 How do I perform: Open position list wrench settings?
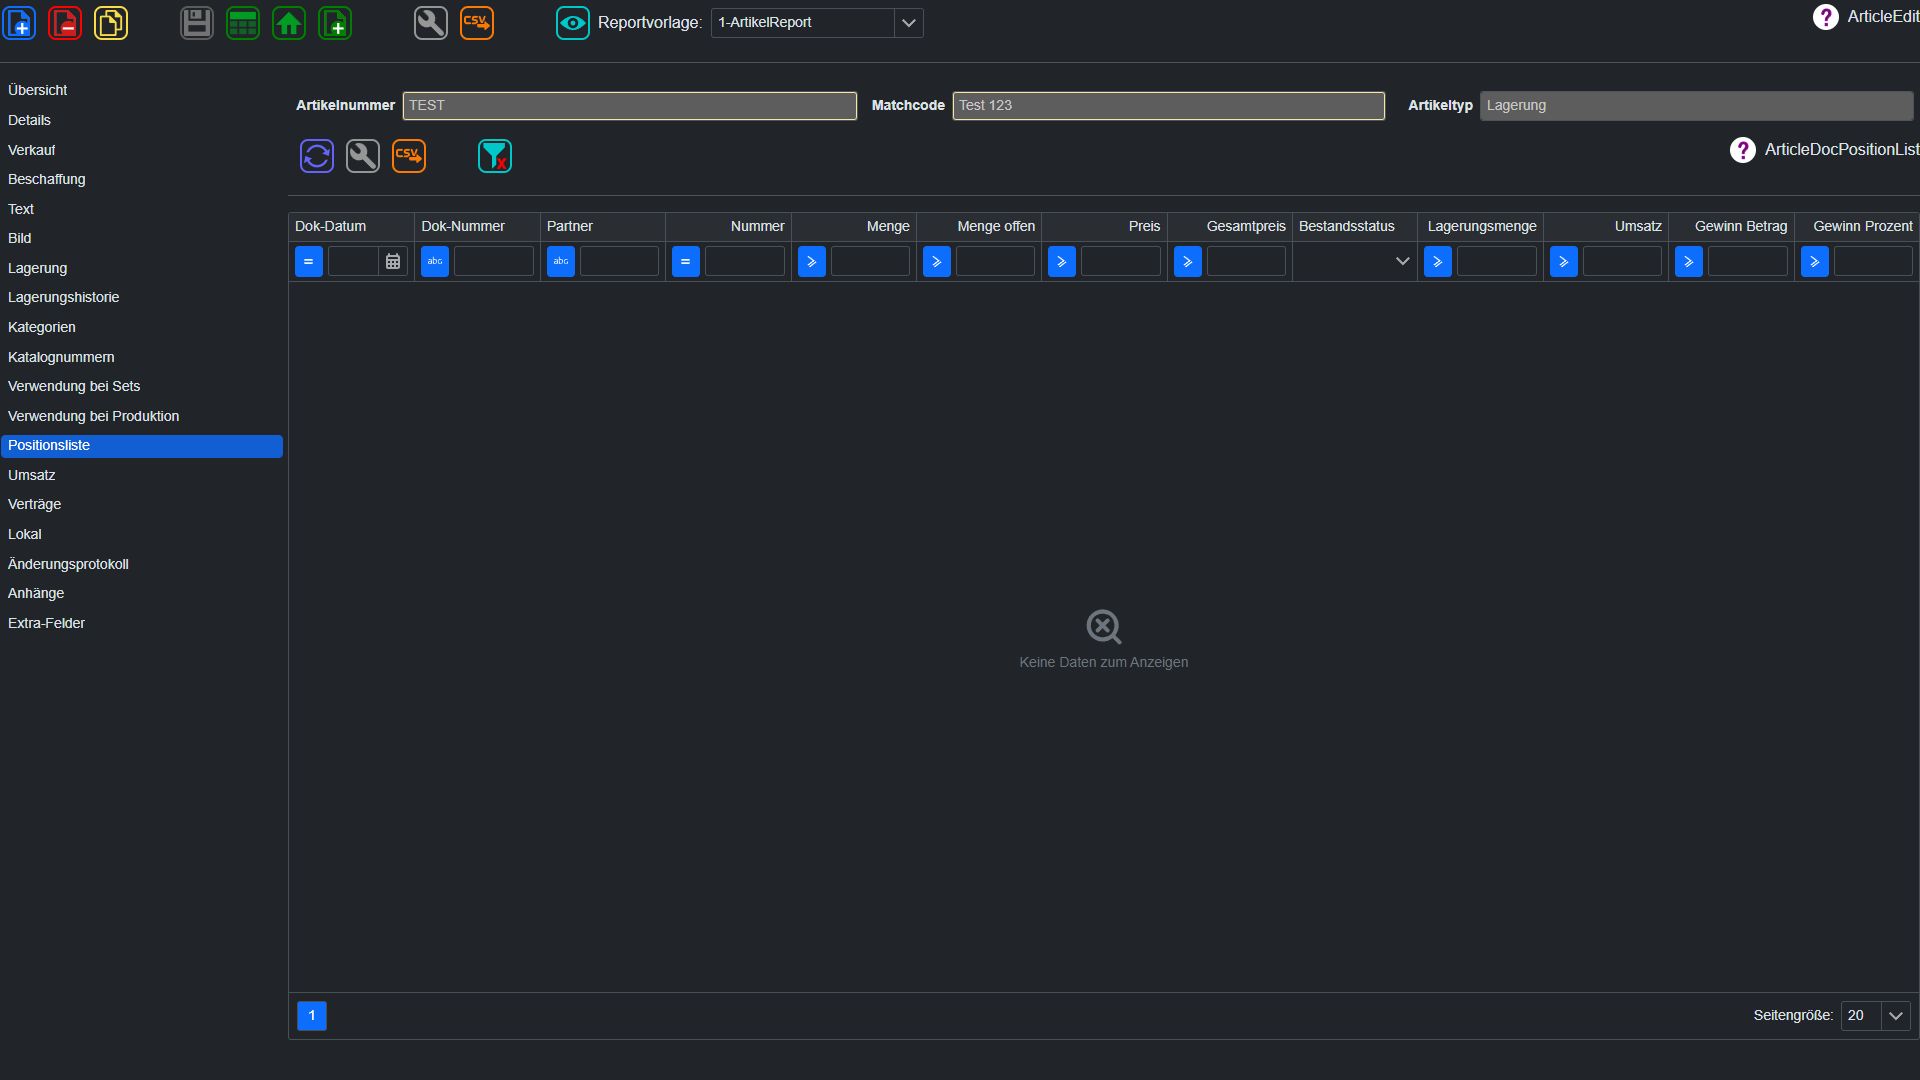[x=363, y=156]
